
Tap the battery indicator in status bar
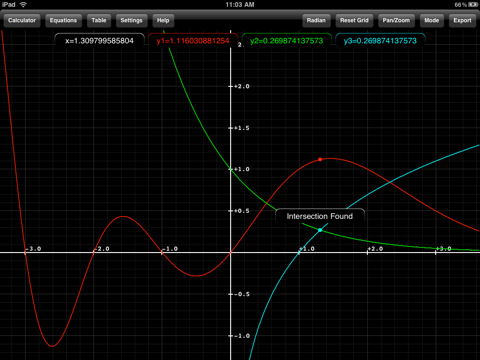pos(473,4)
